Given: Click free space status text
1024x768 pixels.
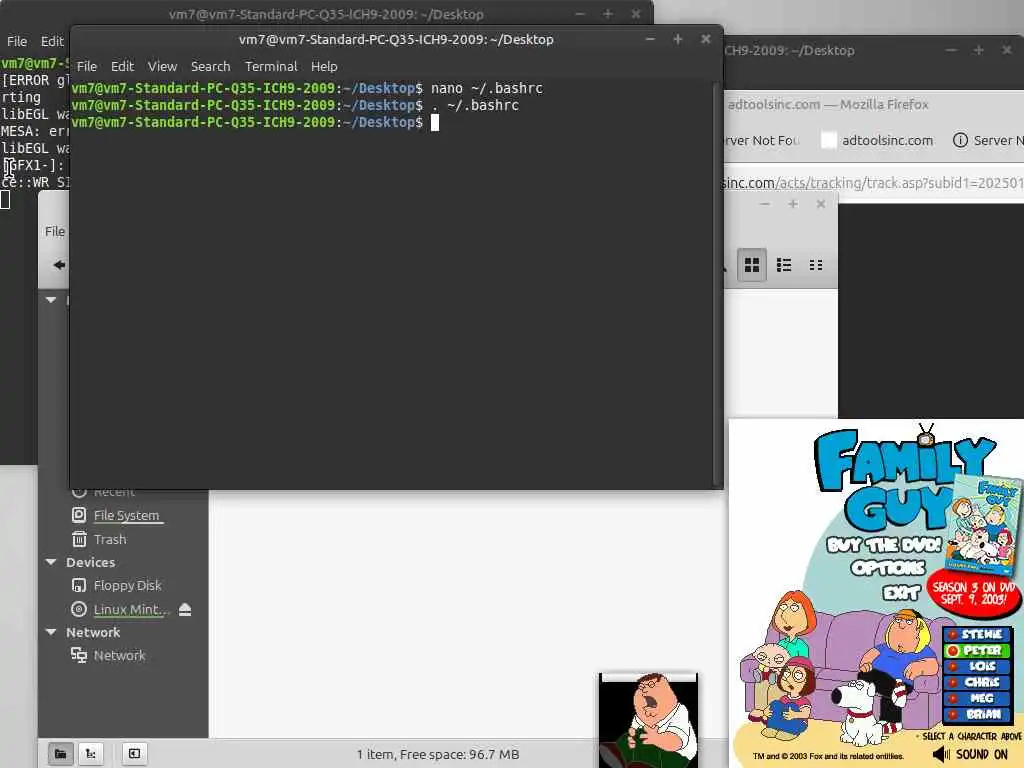Looking at the screenshot, I should pos(438,754).
